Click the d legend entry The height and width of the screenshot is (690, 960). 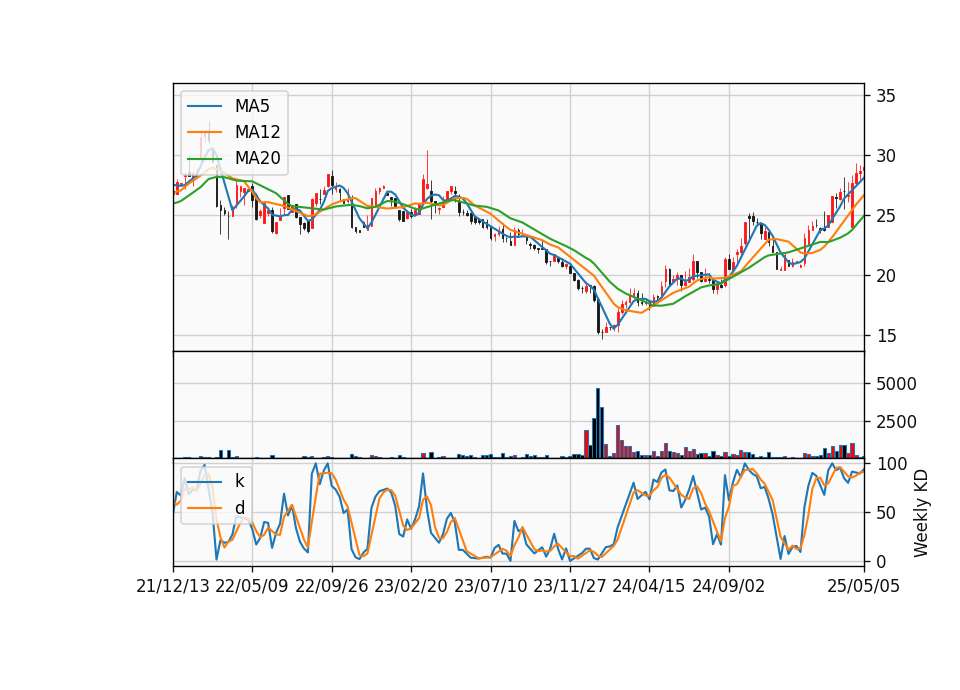[239, 508]
